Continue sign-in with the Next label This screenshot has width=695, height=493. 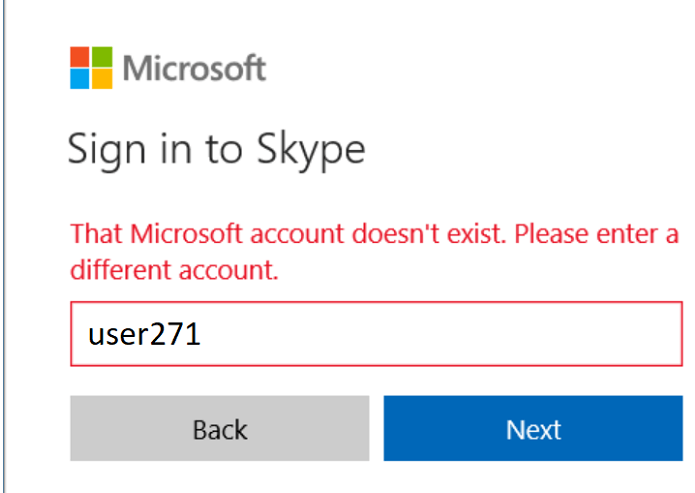533,429
